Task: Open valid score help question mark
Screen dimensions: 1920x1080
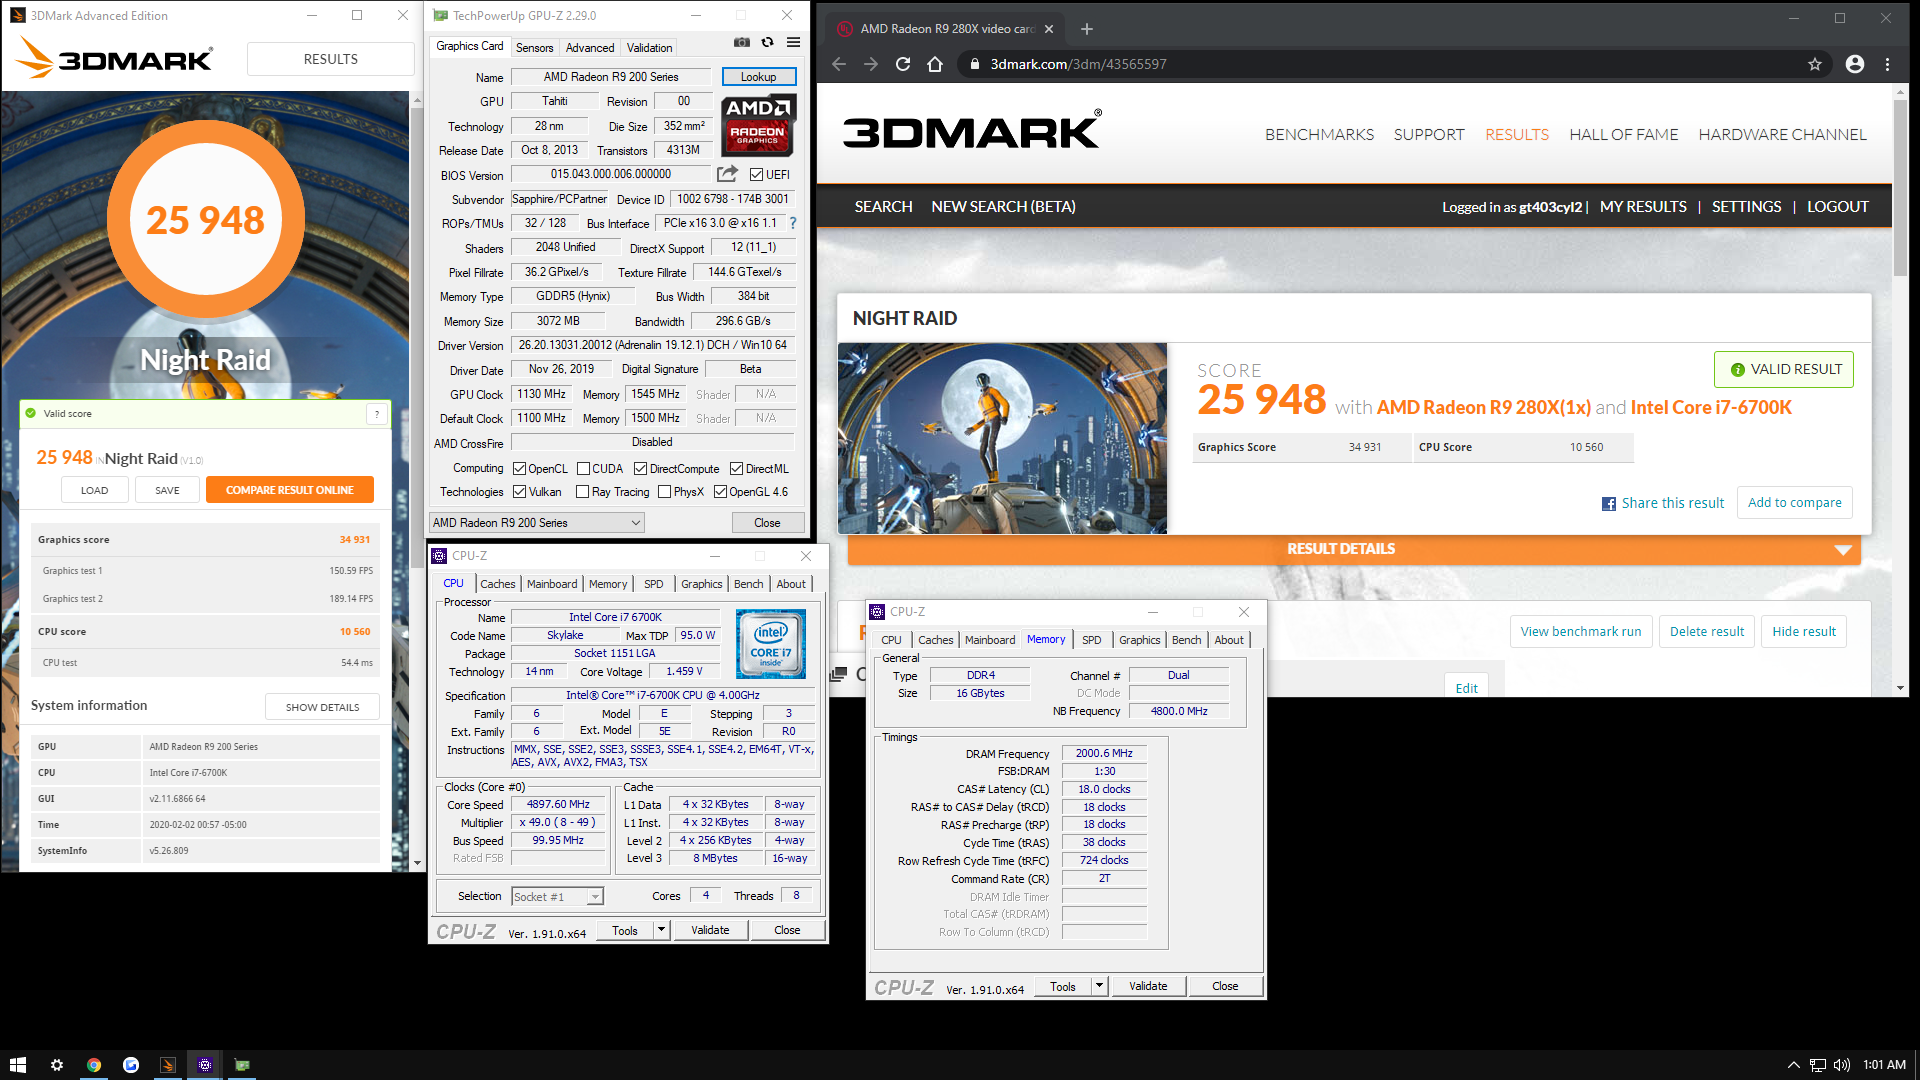Action: (x=377, y=413)
